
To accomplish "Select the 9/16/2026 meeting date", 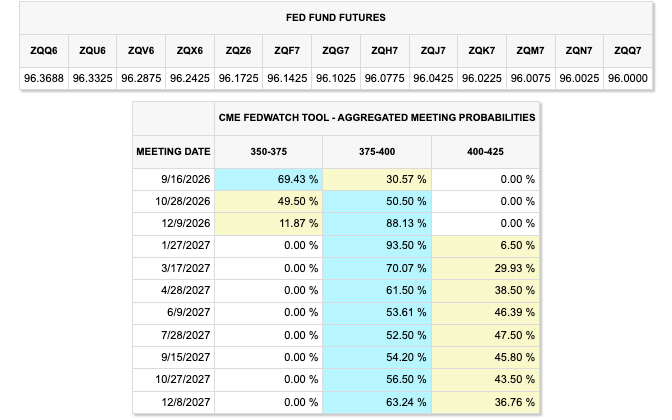I will [174, 179].
